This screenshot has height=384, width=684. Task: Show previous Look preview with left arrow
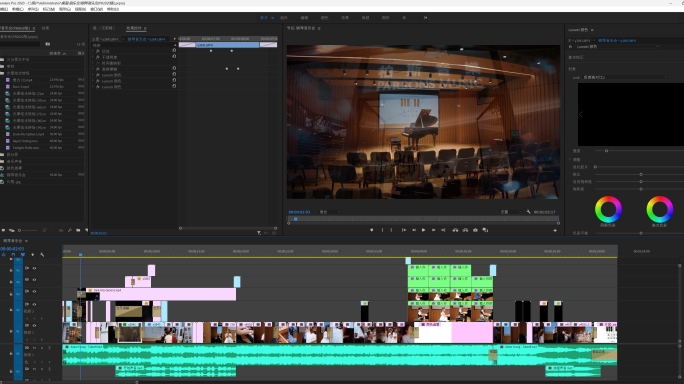tap(581, 114)
